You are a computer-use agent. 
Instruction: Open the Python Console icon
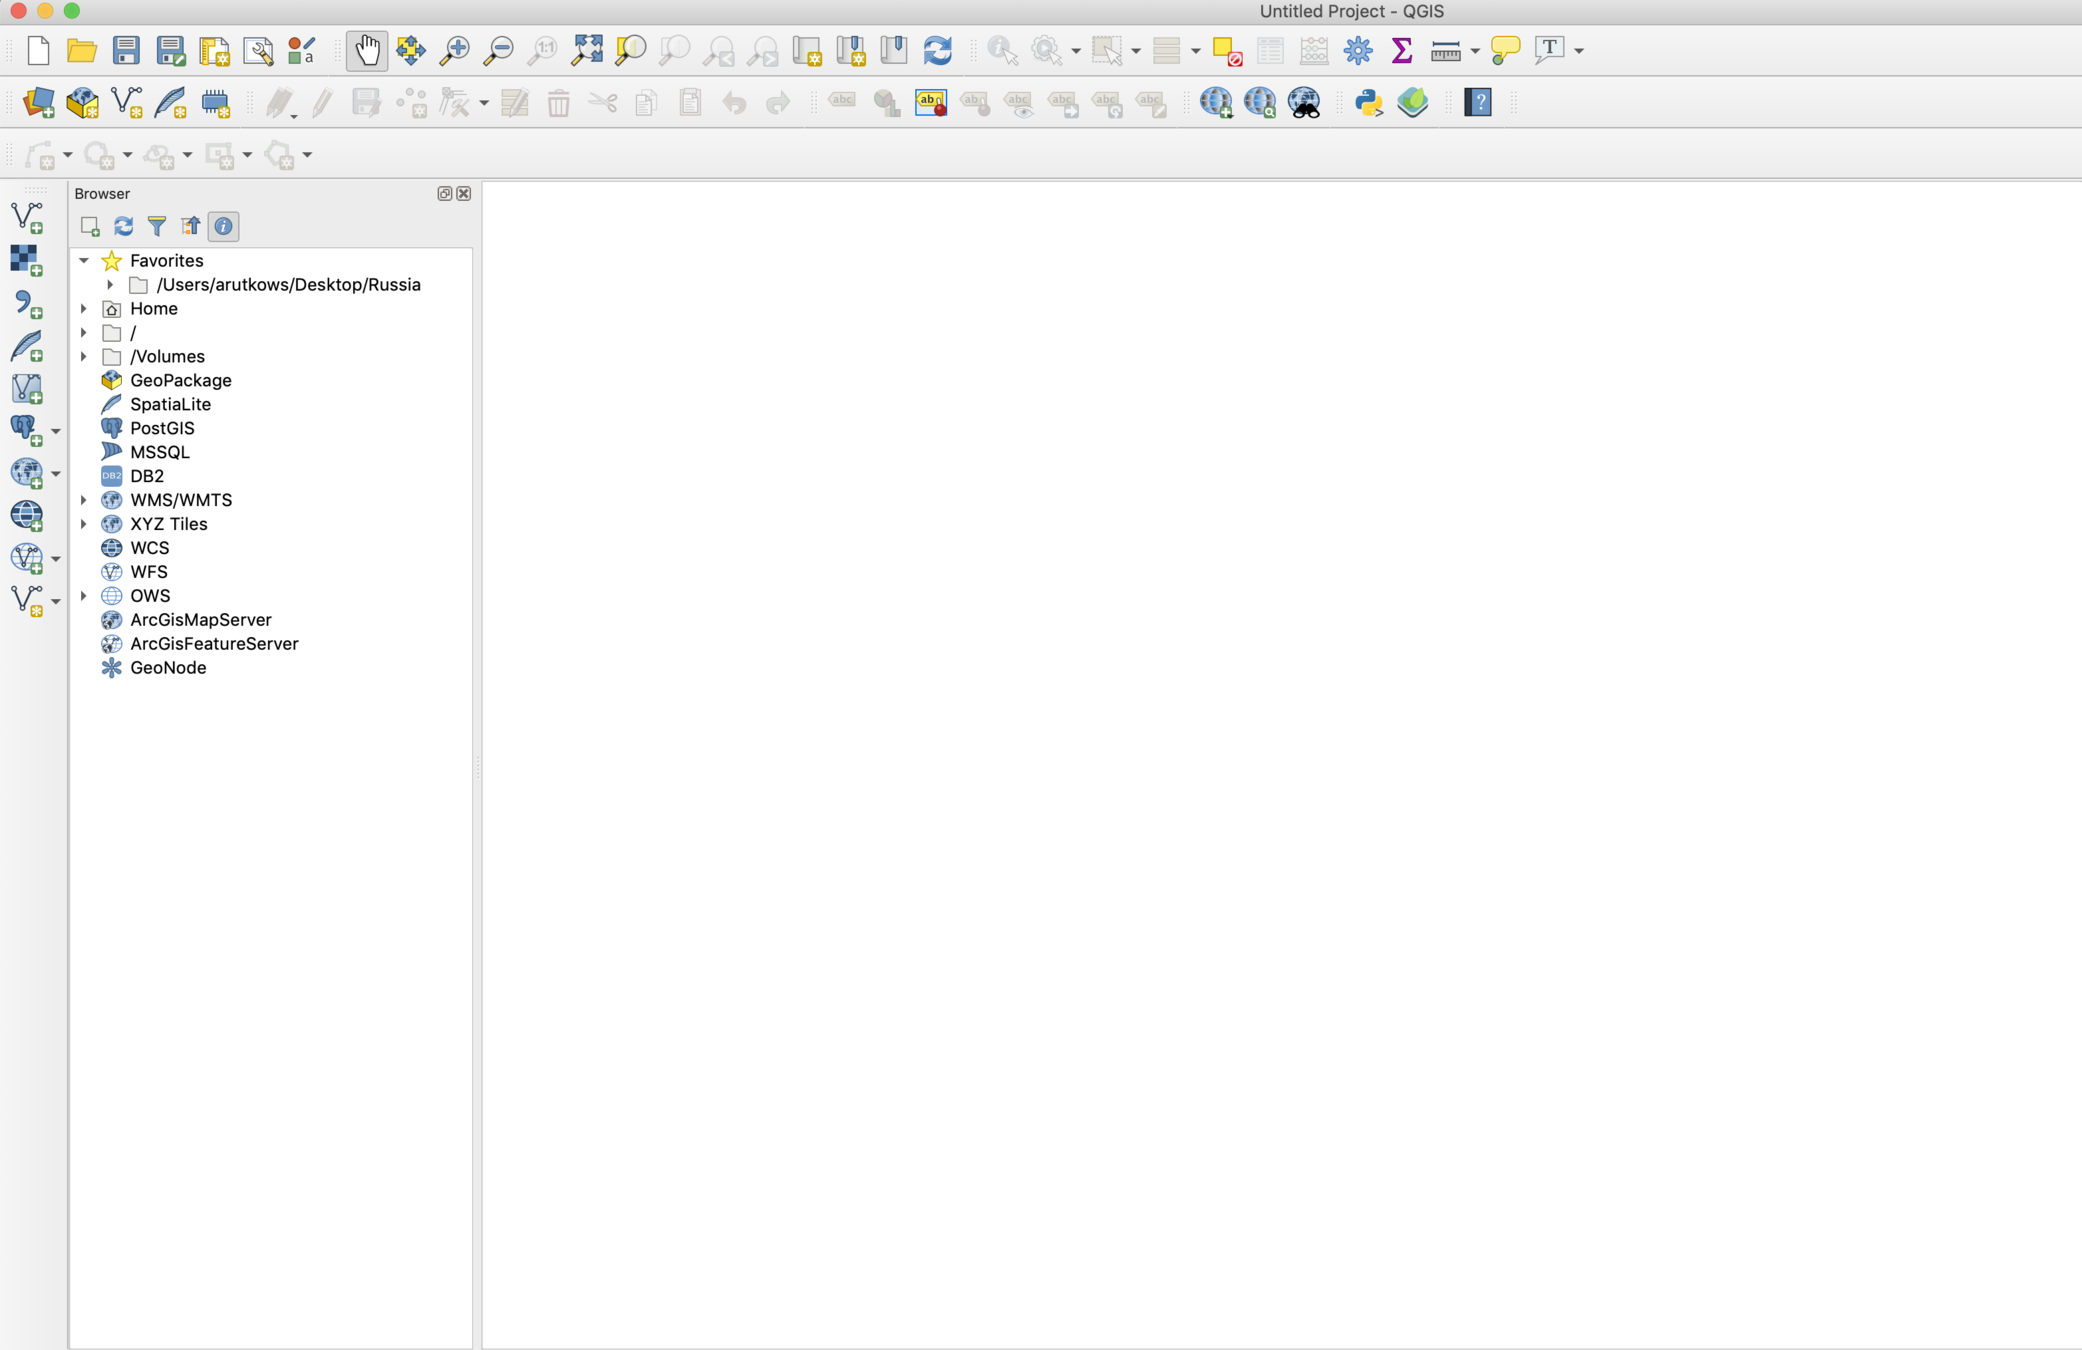click(1368, 102)
